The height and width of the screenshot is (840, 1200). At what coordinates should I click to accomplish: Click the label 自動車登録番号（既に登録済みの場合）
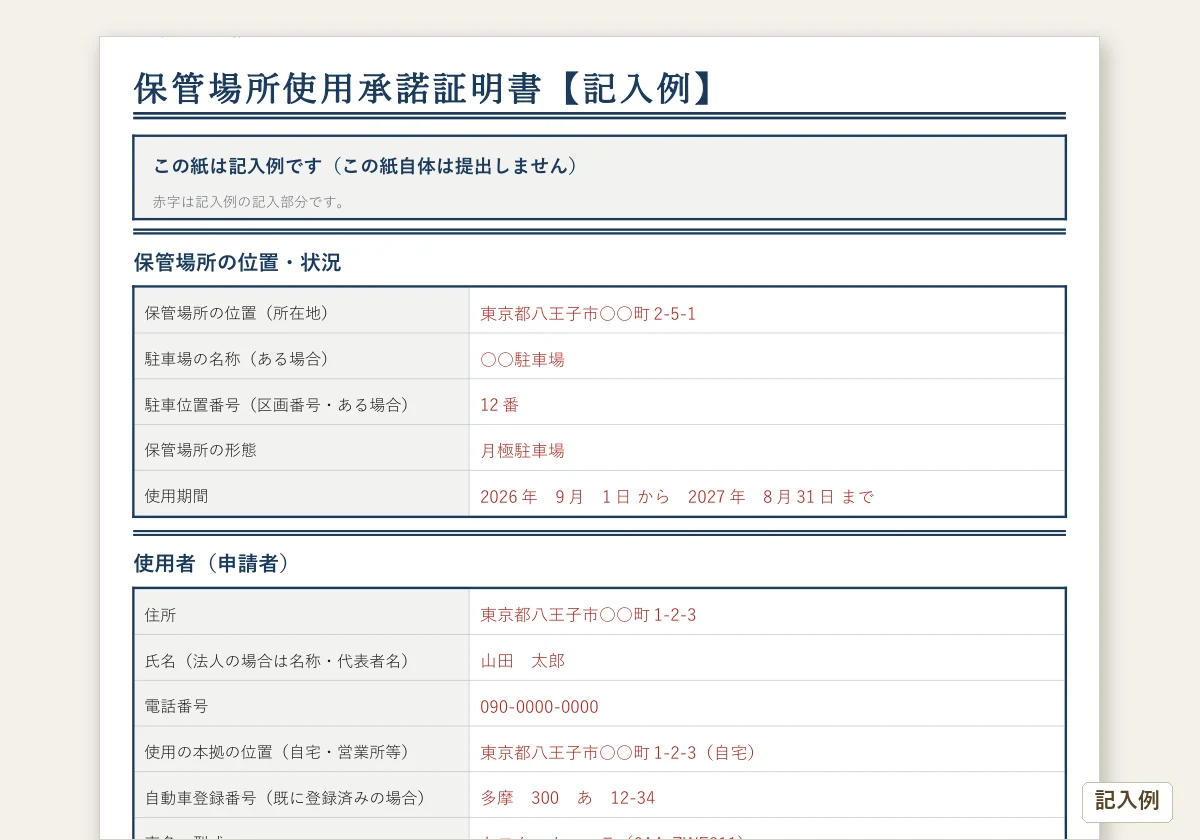coord(285,798)
